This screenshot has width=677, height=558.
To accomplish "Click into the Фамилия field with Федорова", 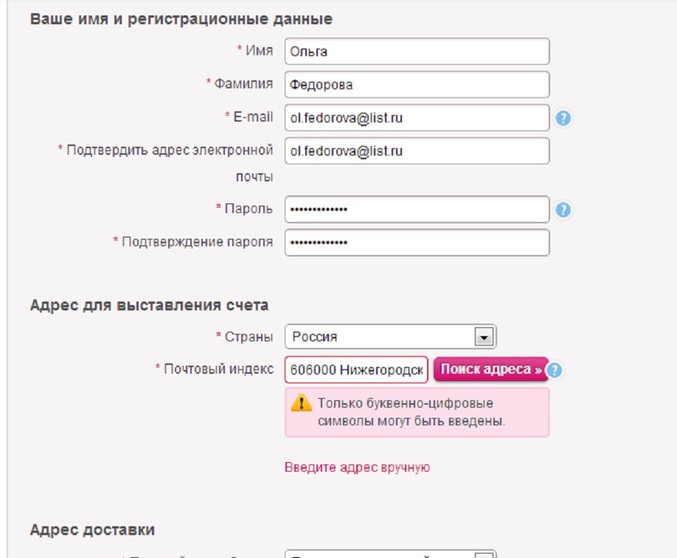I will pyautogui.click(x=416, y=85).
